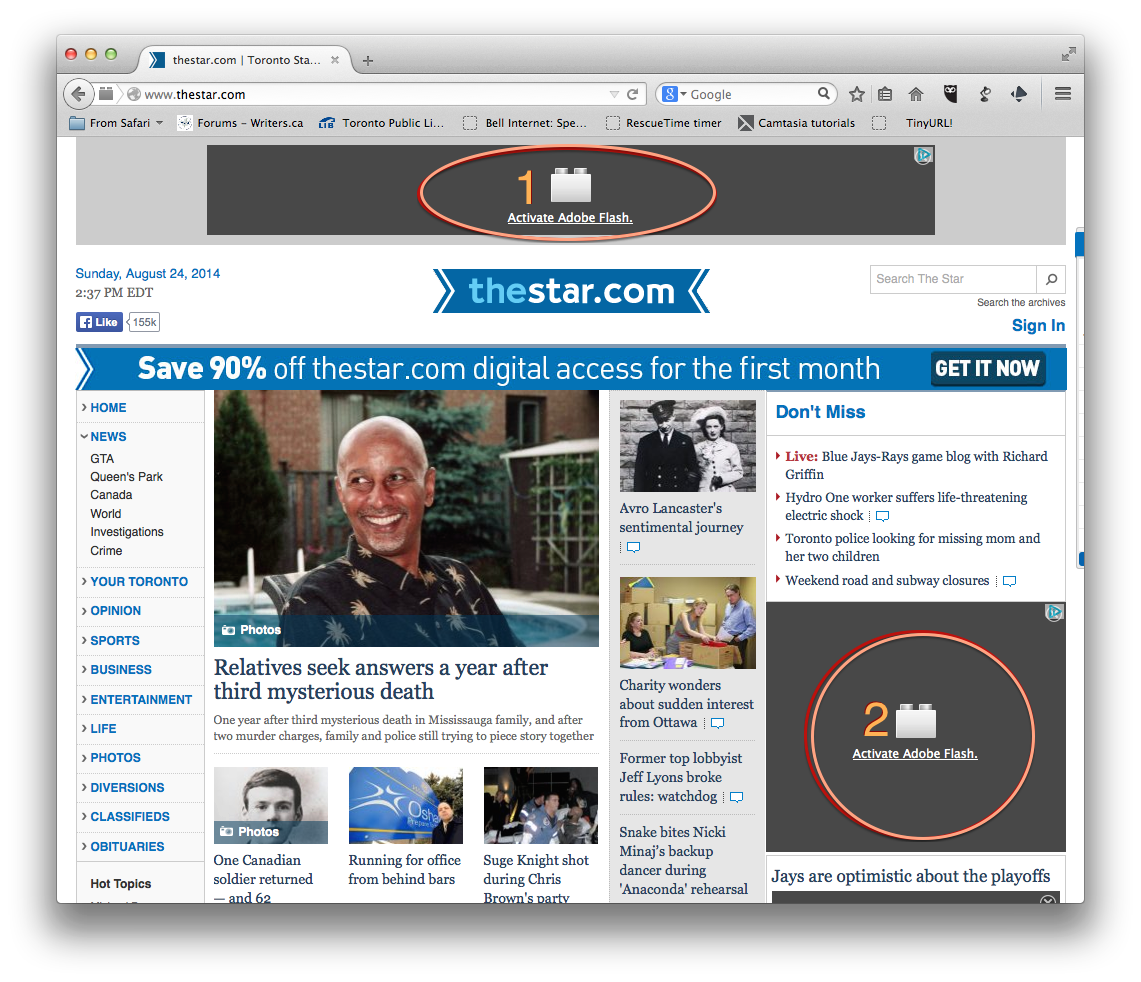1141x982 pixels.
Task: Expand YOUR TORONTO navigation section
Action: click(x=138, y=582)
